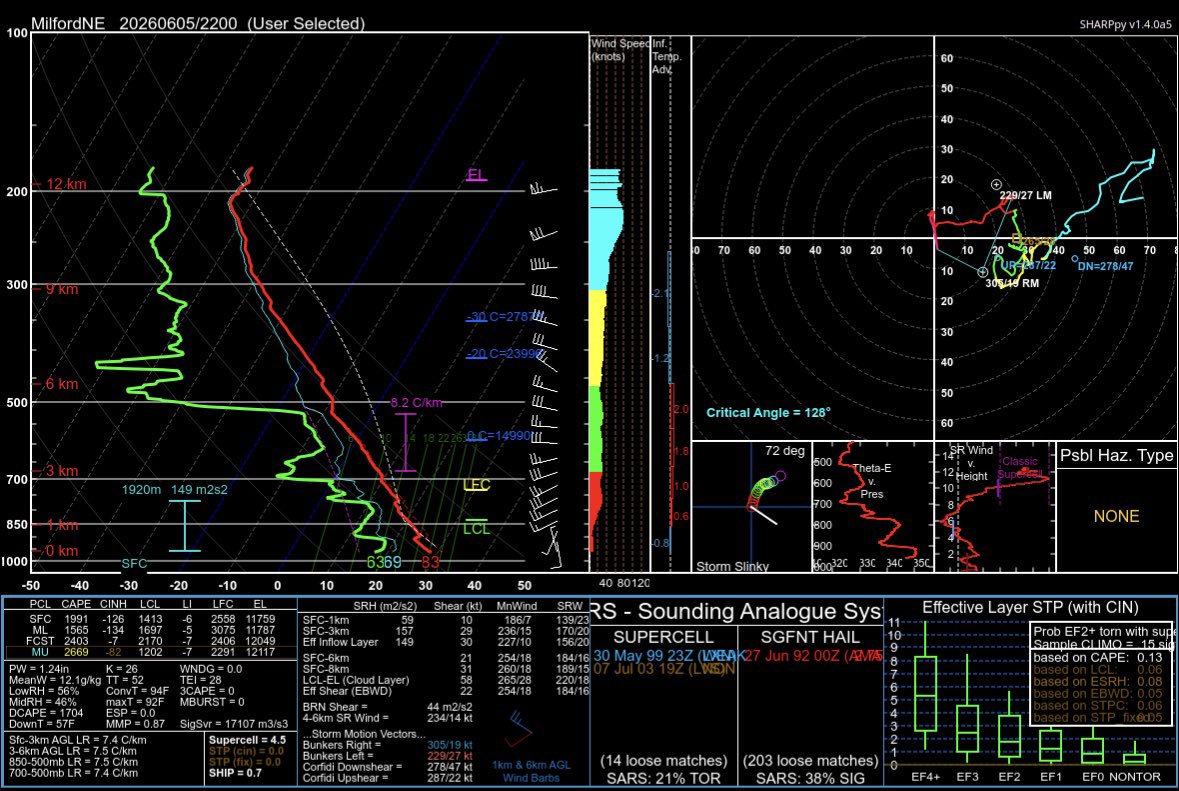1179x791 pixels.
Task: Open the Storm Slinky inset
Action: (x=751, y=508)
